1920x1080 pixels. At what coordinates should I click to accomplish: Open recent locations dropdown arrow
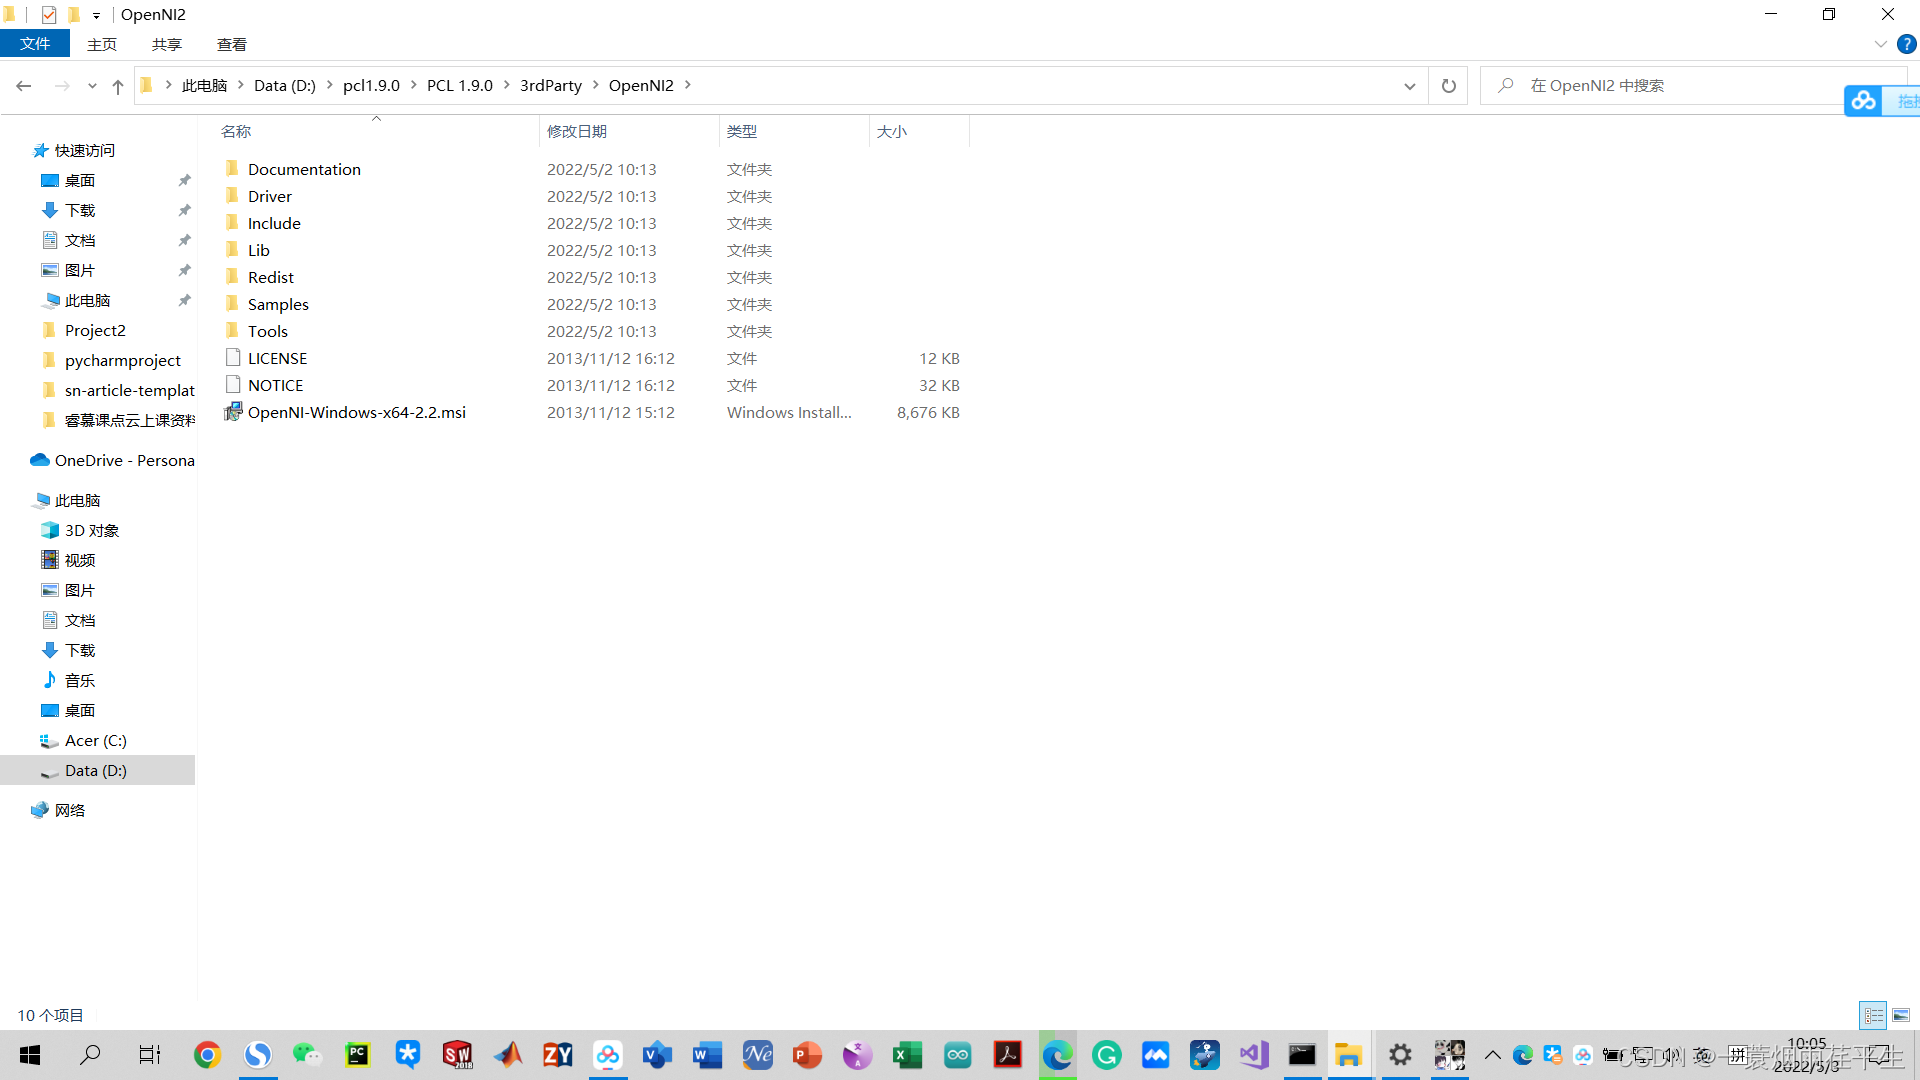(92, 86)
